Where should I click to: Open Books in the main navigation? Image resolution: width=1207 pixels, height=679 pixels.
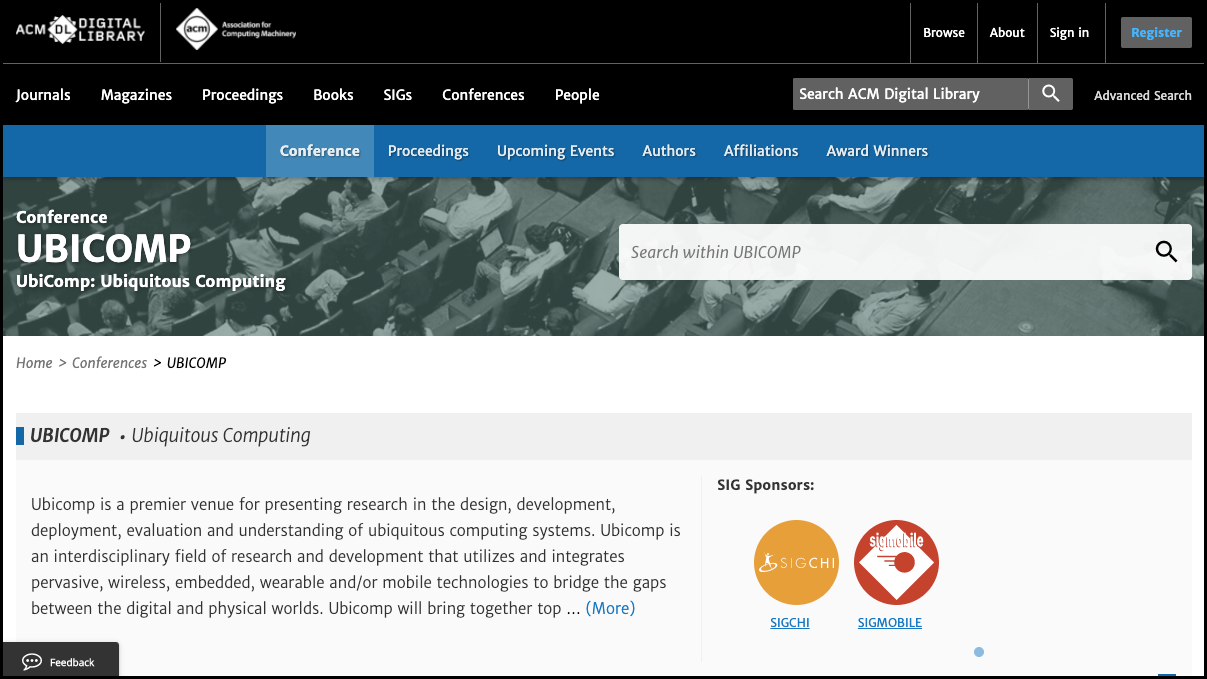point(333,95)
